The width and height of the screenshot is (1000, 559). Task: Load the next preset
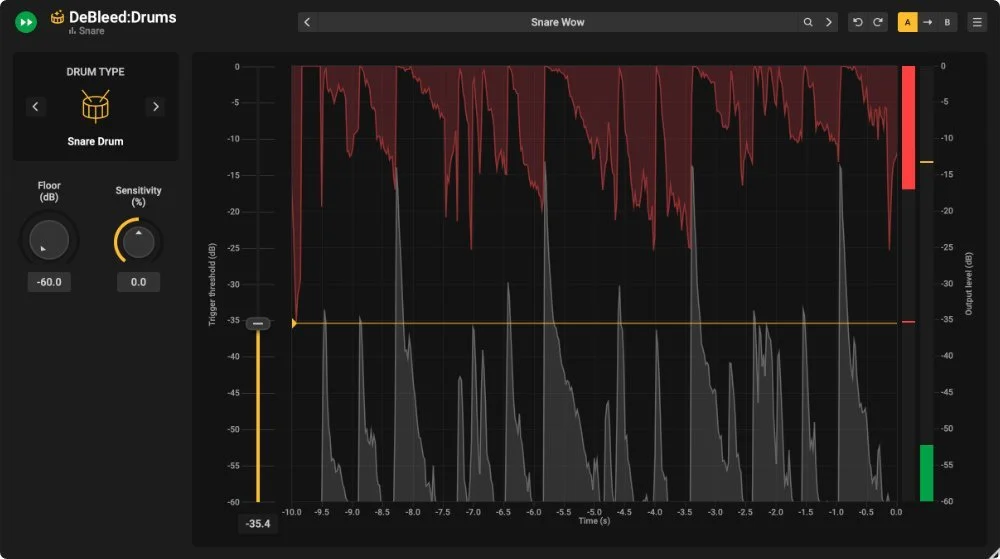pos(828,22)
